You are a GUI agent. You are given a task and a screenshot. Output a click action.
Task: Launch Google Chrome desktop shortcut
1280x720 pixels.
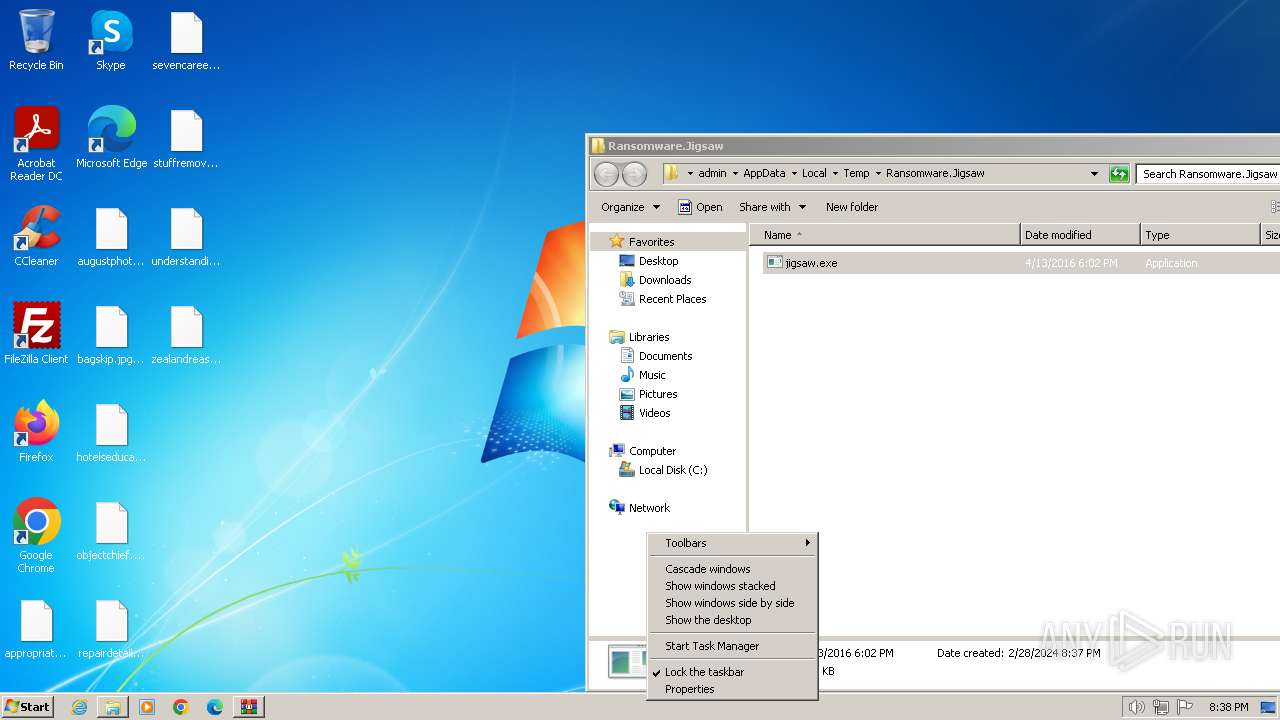[x=36, y=536]
